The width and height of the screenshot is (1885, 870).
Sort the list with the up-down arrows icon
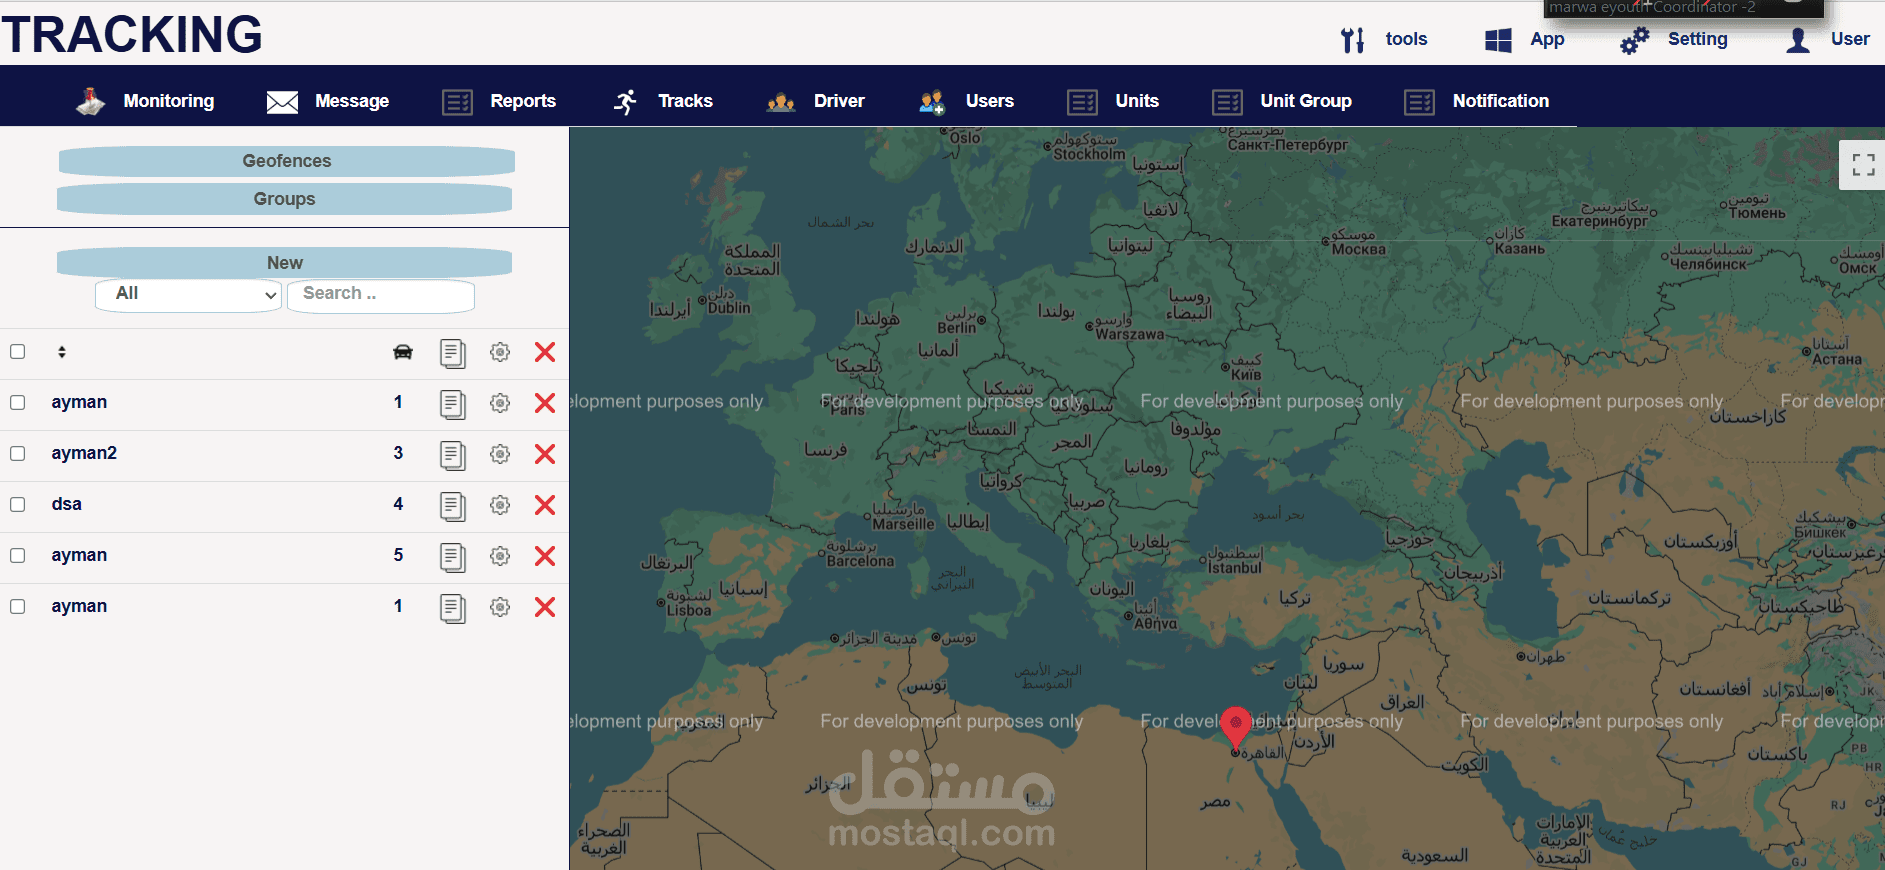click(x=62, y=352)
